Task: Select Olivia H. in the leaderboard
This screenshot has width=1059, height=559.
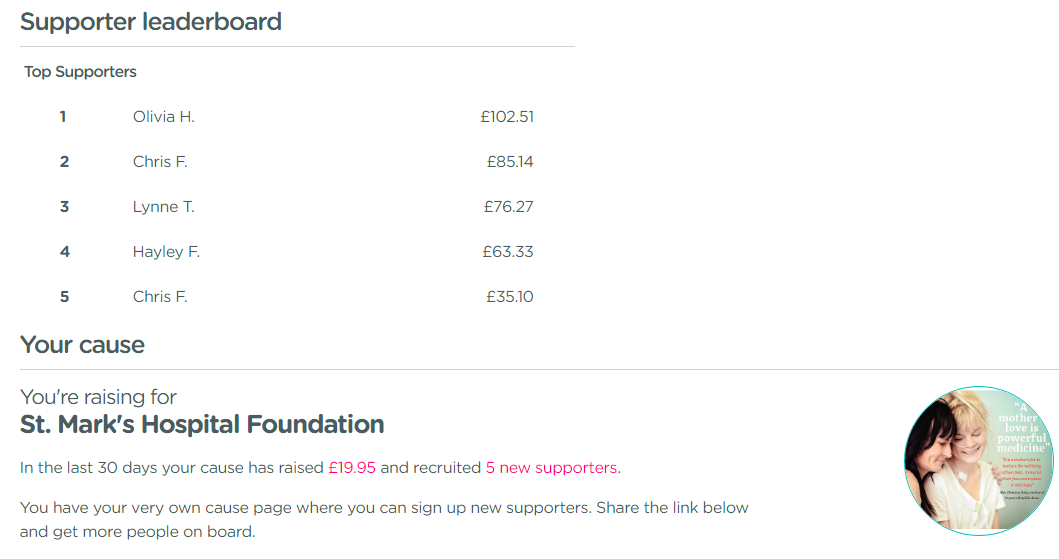Action: pos(163,117)
